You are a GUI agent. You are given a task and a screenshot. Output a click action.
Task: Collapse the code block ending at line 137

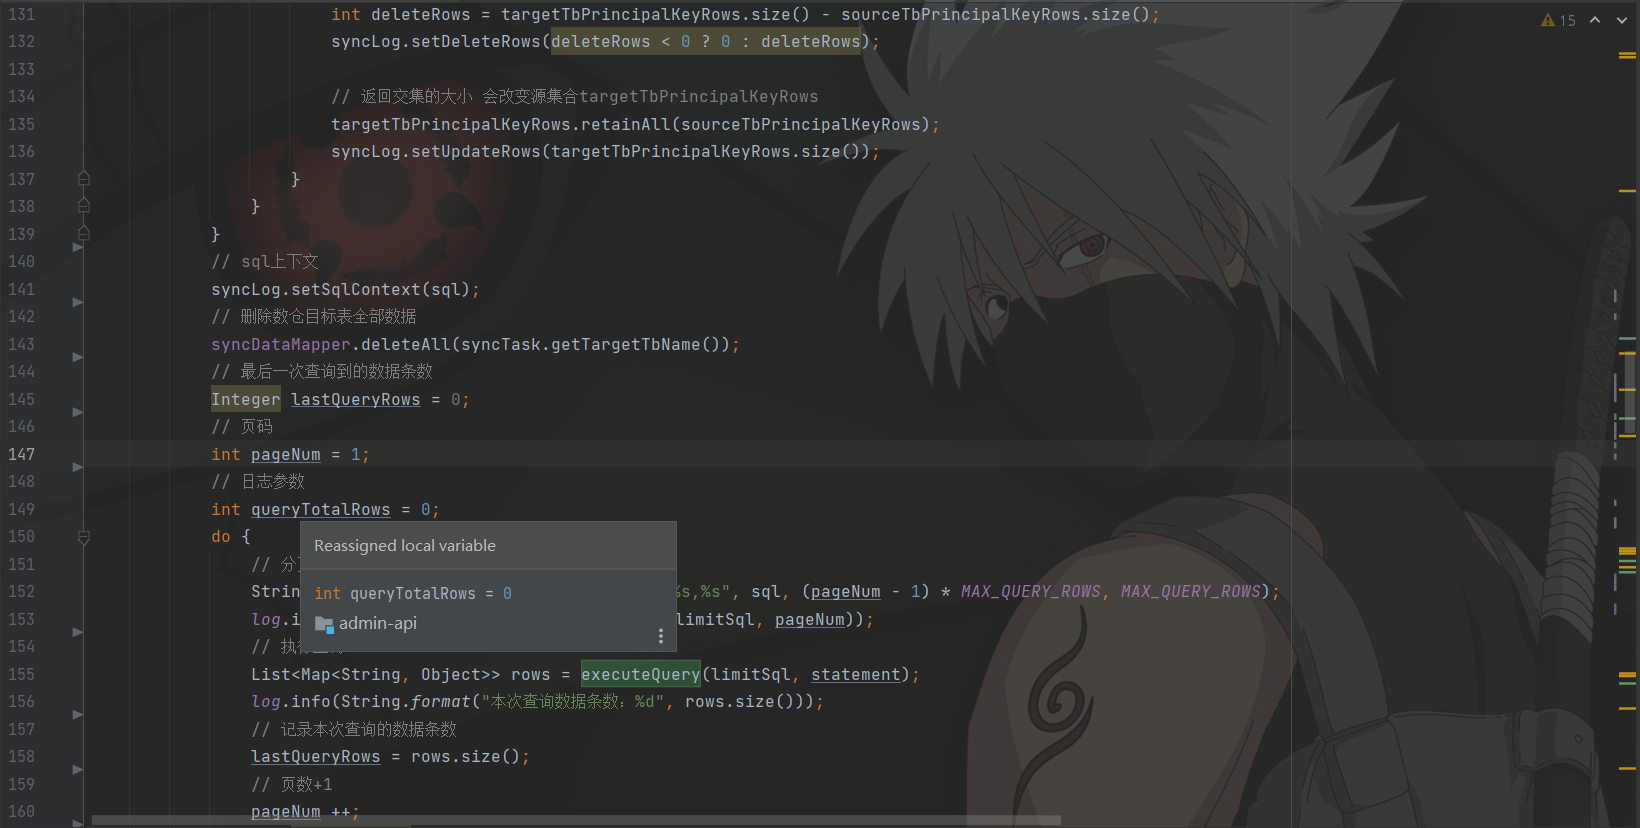[x=84, y=178]
